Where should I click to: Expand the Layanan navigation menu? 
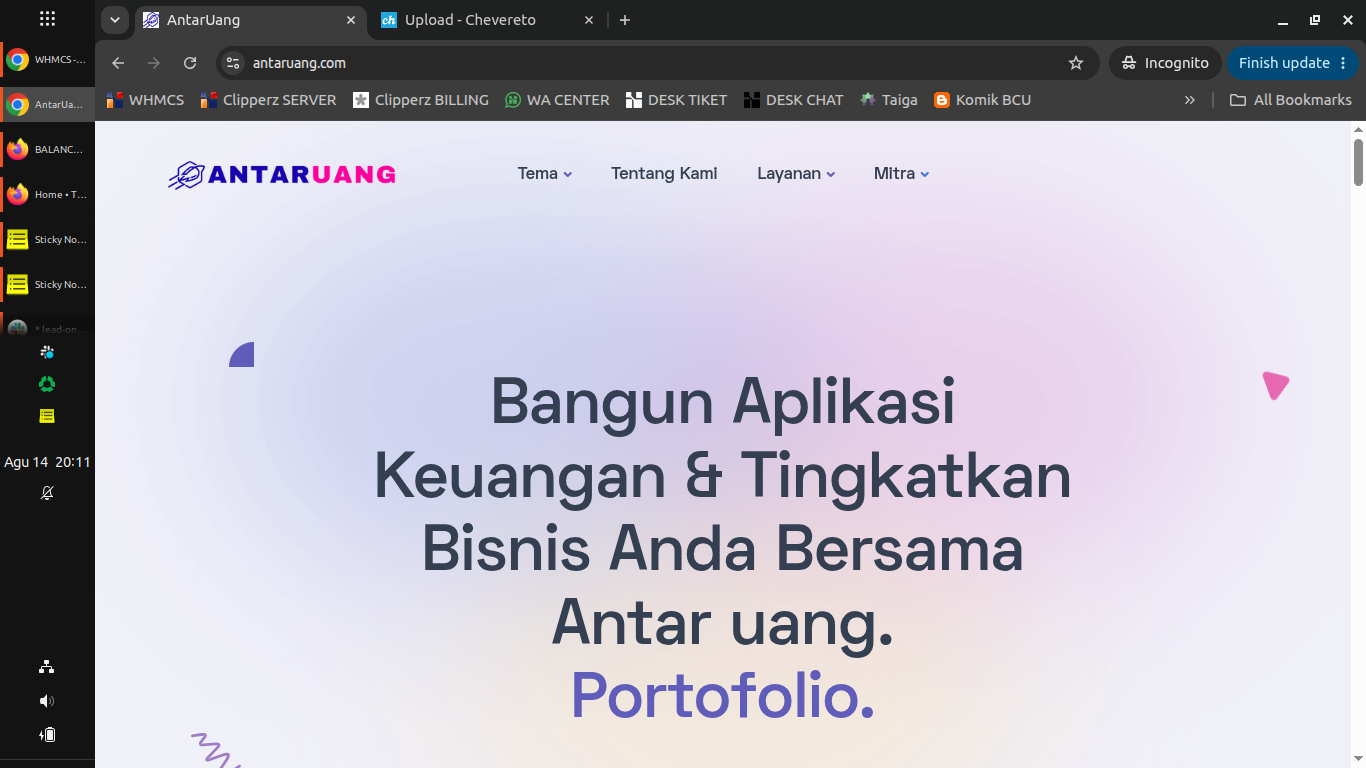tap(796, 174)
